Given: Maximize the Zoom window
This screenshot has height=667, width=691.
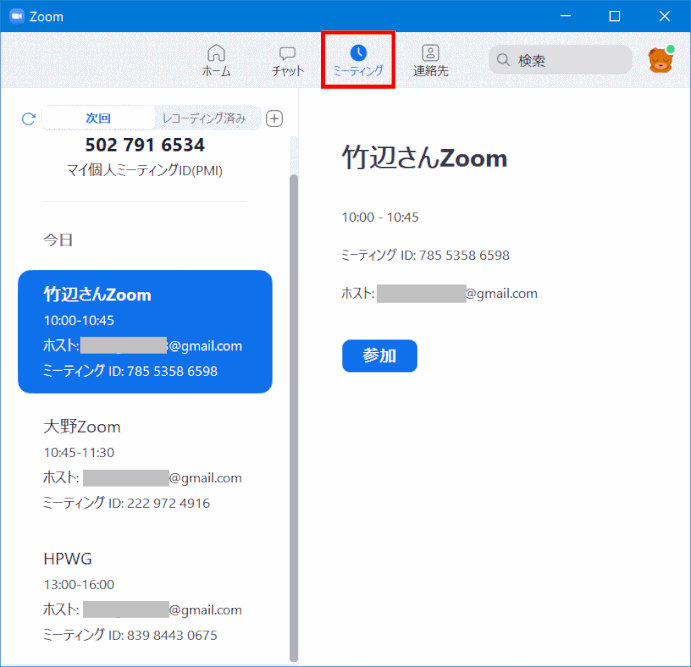Looking at the screenshot, I should tap(615, 16).
